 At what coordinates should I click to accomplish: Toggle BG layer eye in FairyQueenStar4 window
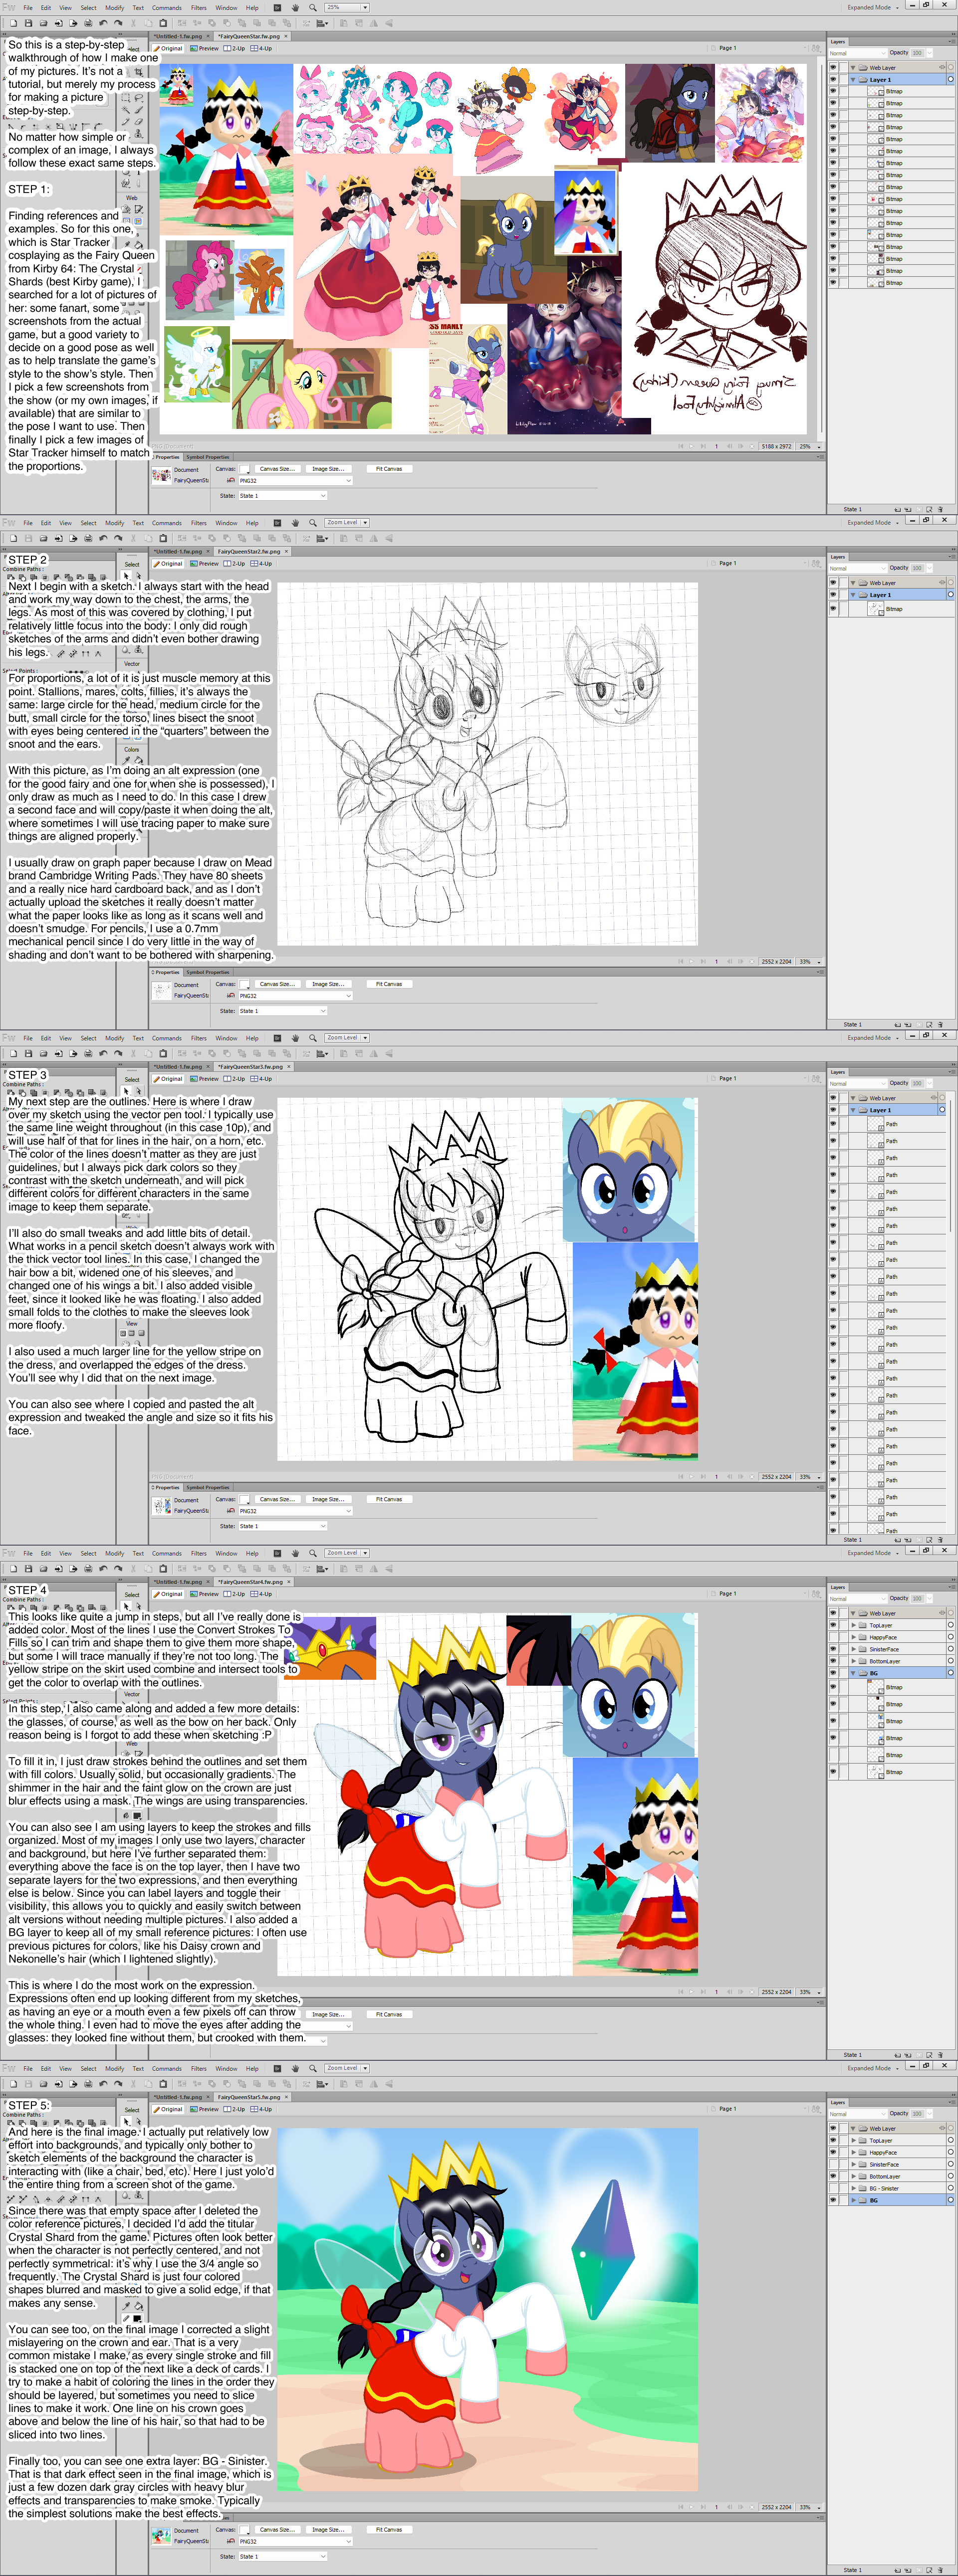[834, 1673]
